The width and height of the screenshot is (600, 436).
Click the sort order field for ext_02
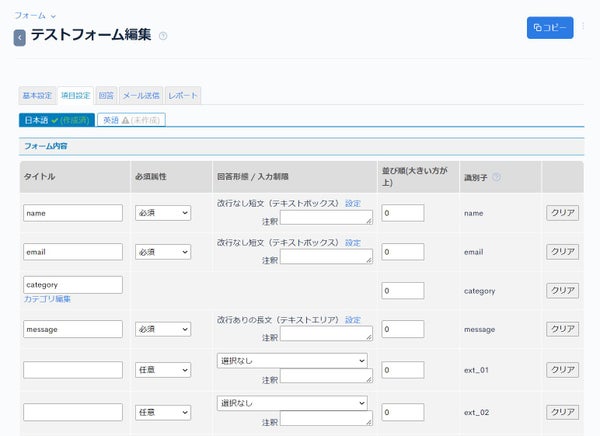click(x=403, y=412)
